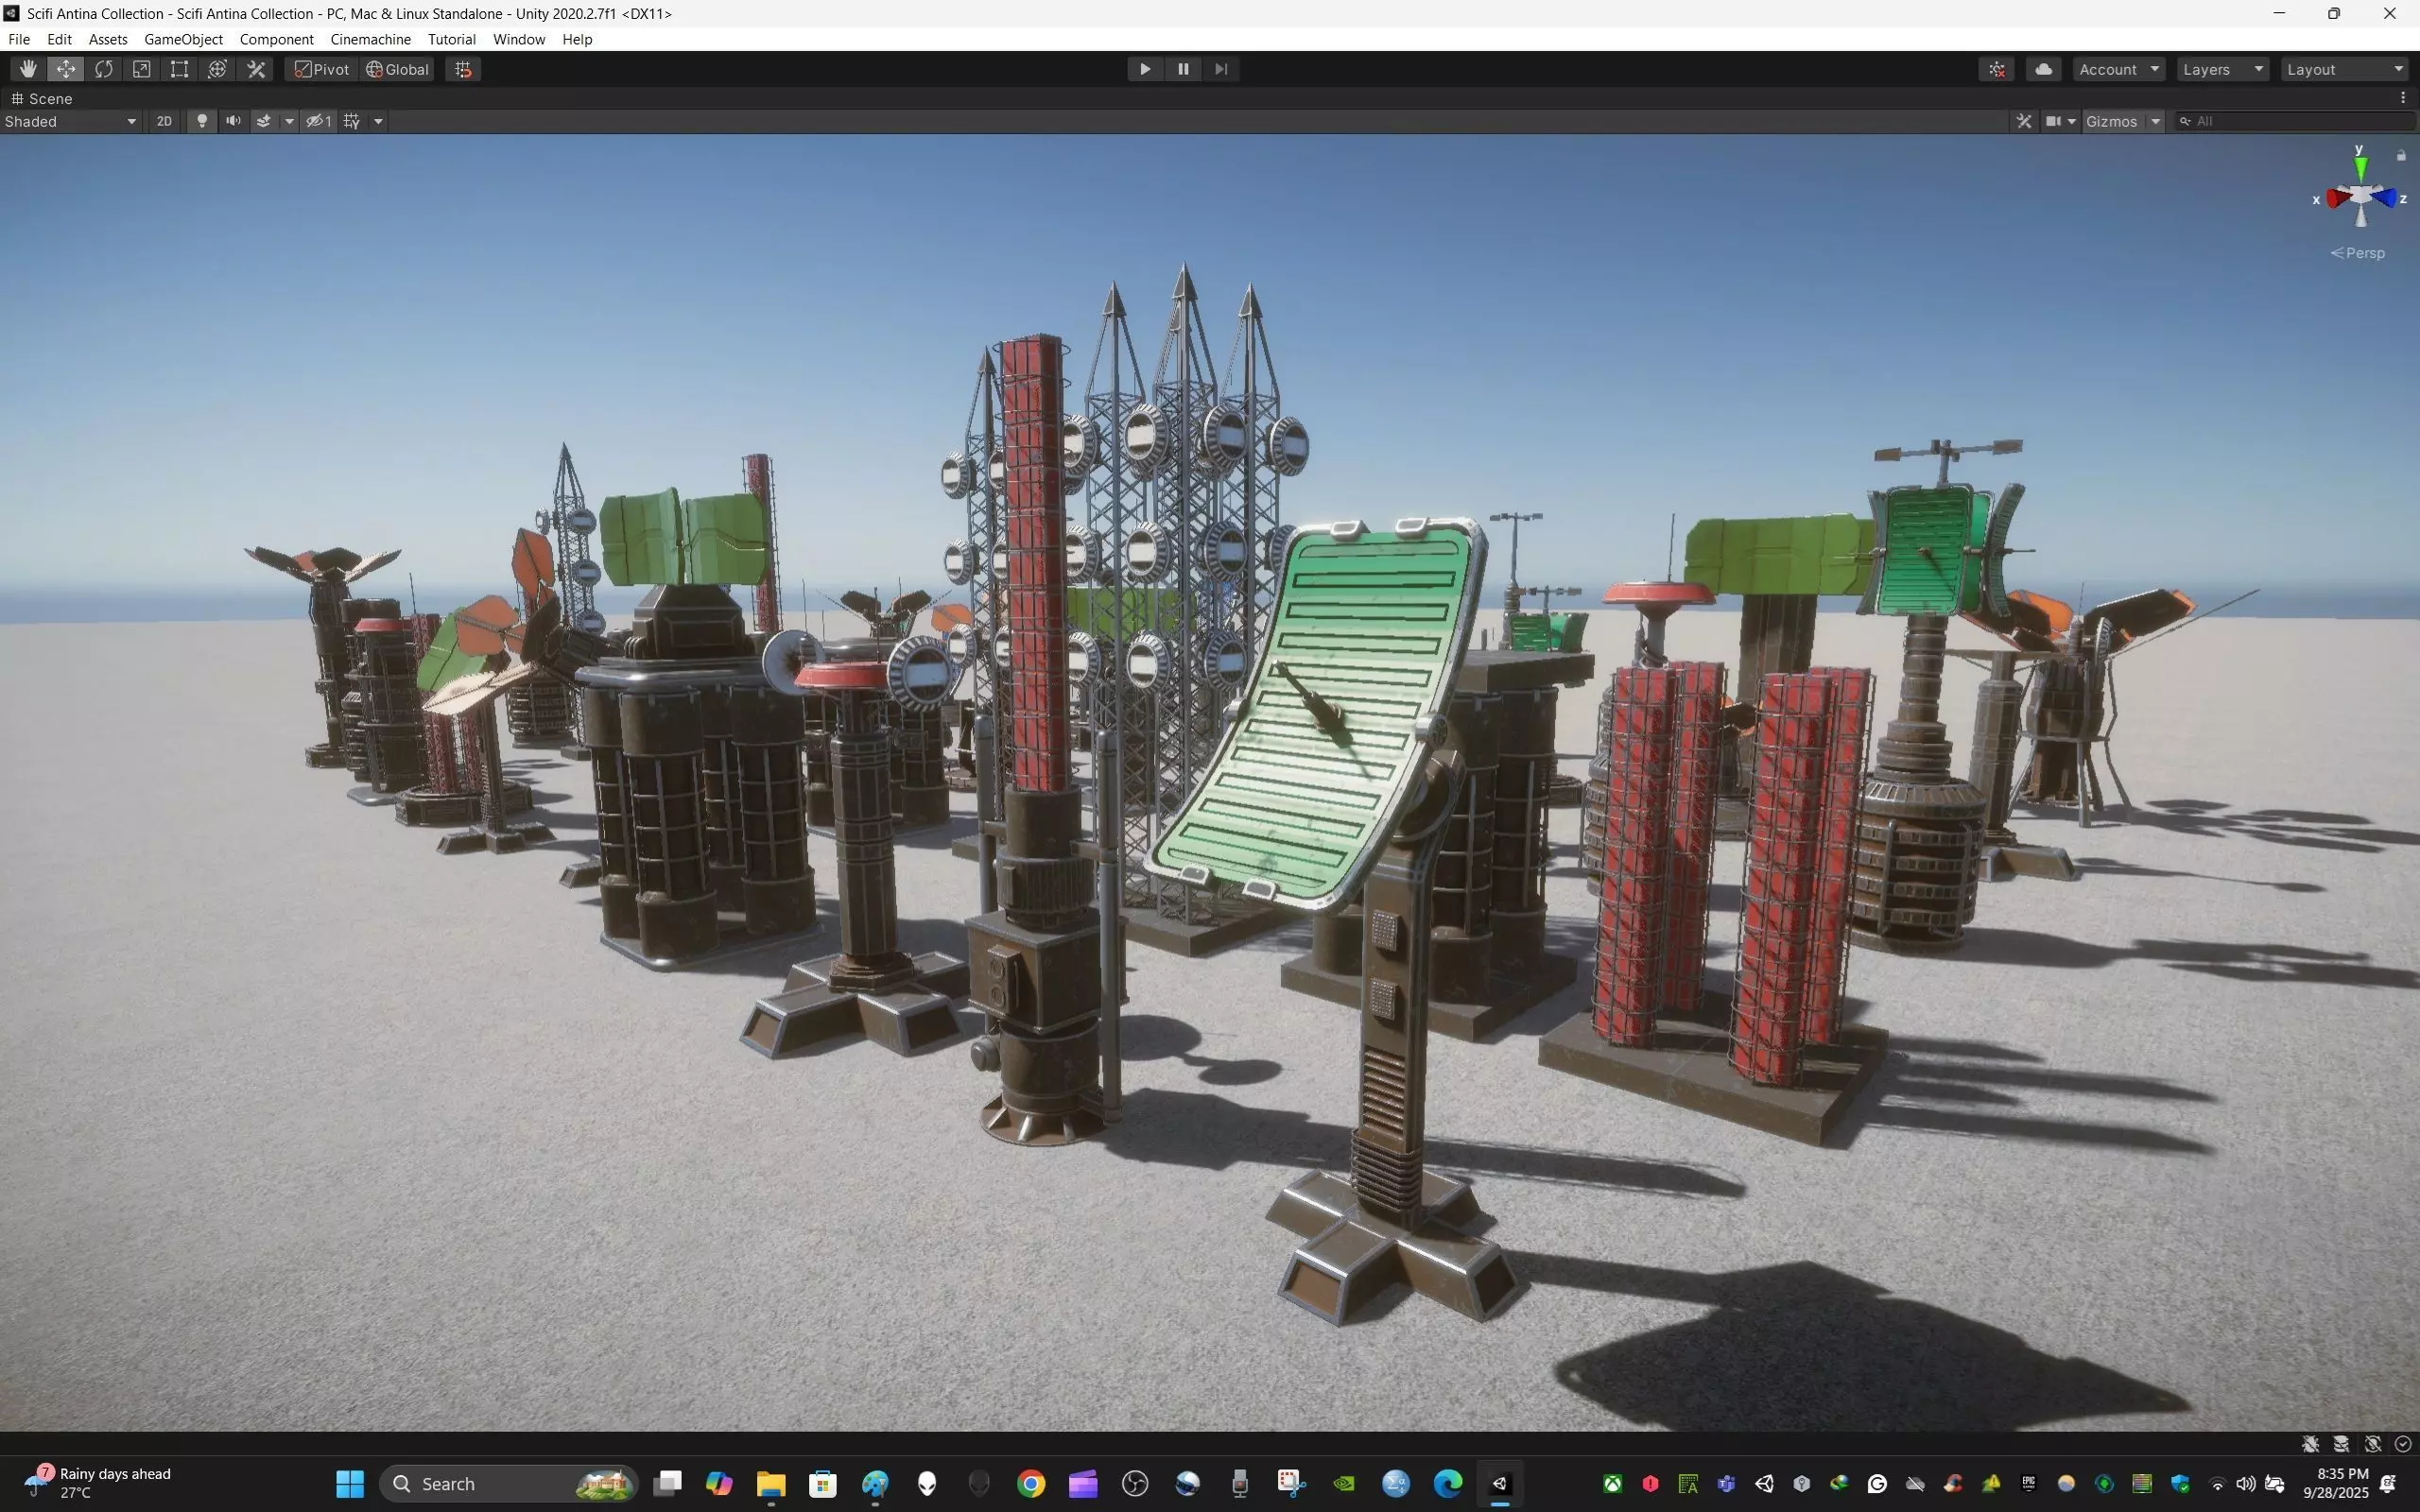Click the grid snapping magnet icon

(463, 69)
